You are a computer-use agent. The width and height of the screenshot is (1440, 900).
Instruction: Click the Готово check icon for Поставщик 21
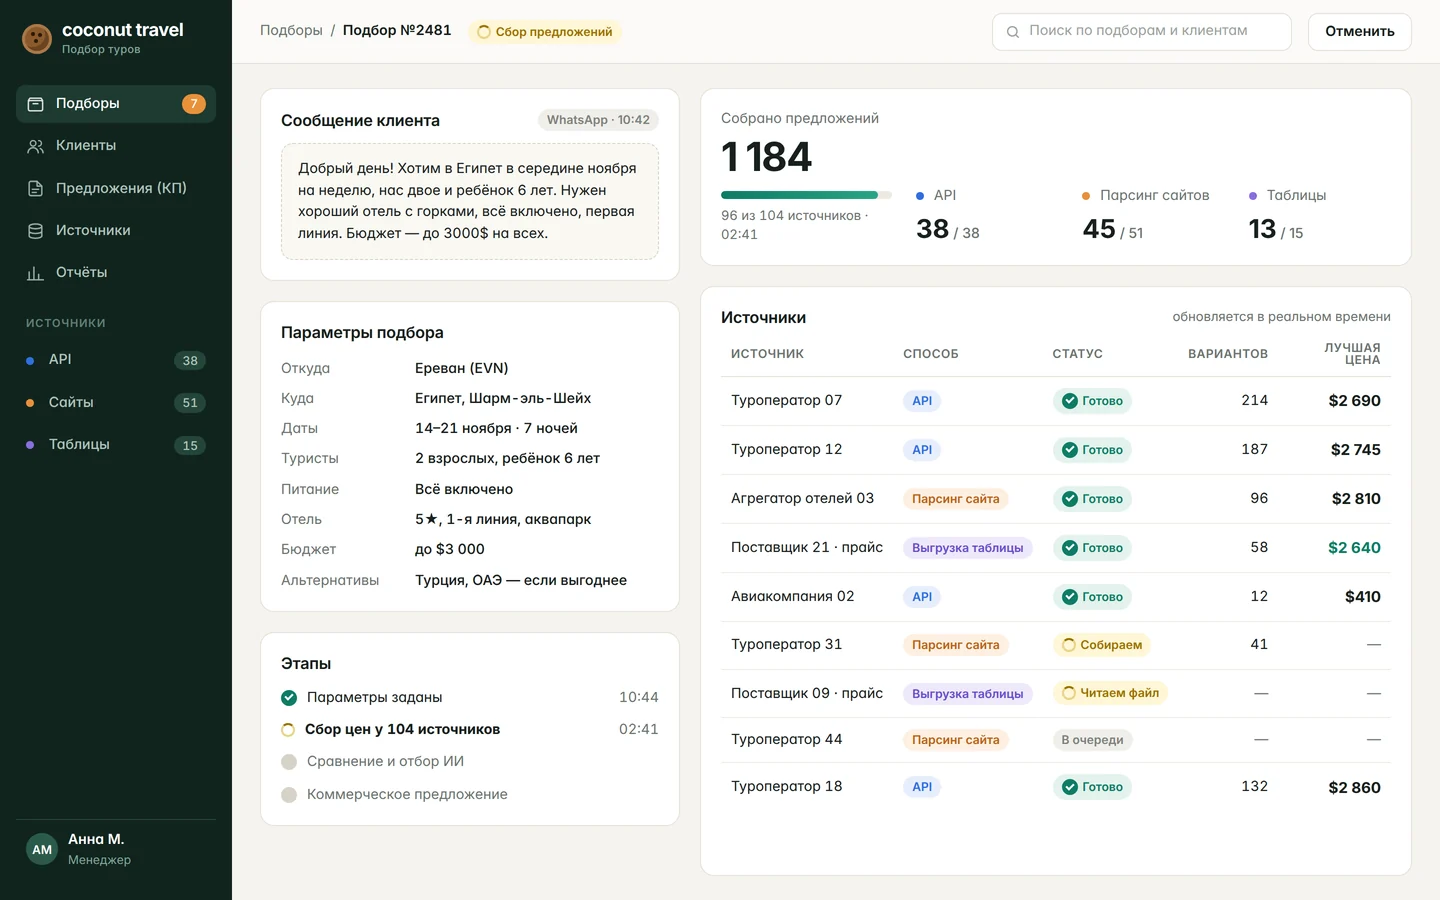click(1070, 548)
